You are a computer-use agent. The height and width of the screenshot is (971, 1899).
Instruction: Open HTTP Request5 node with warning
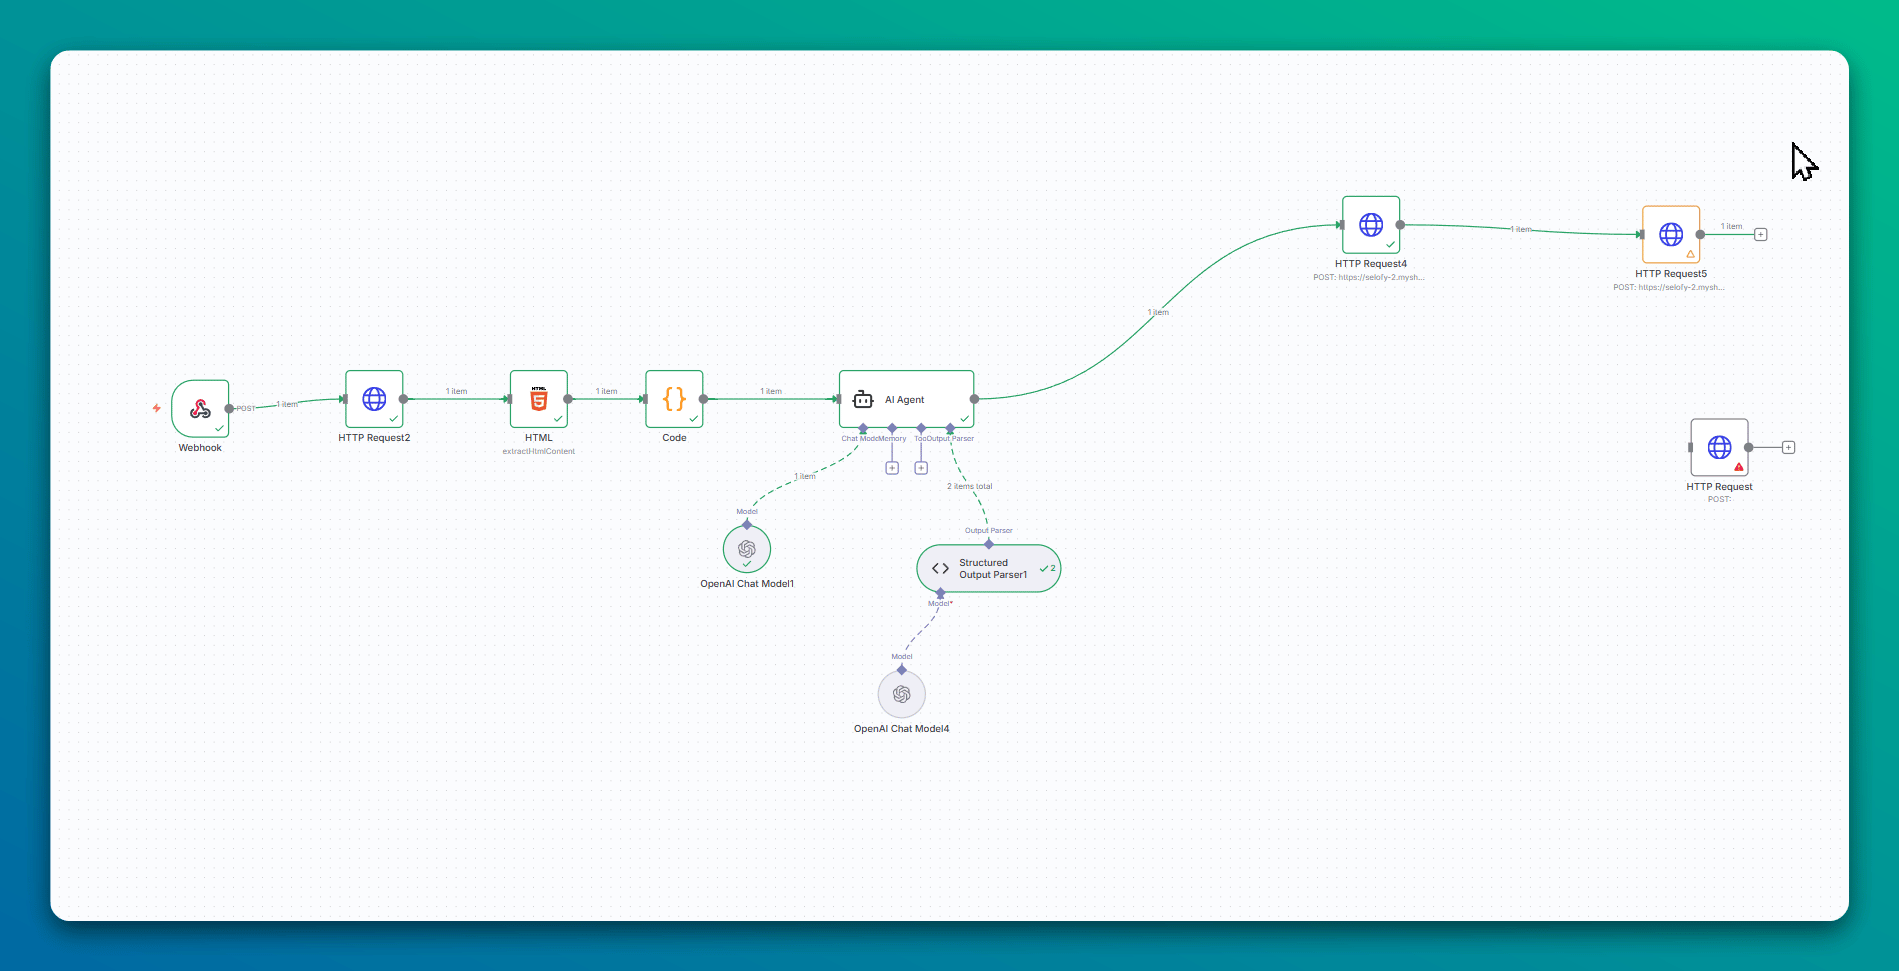pos(1670,234)
